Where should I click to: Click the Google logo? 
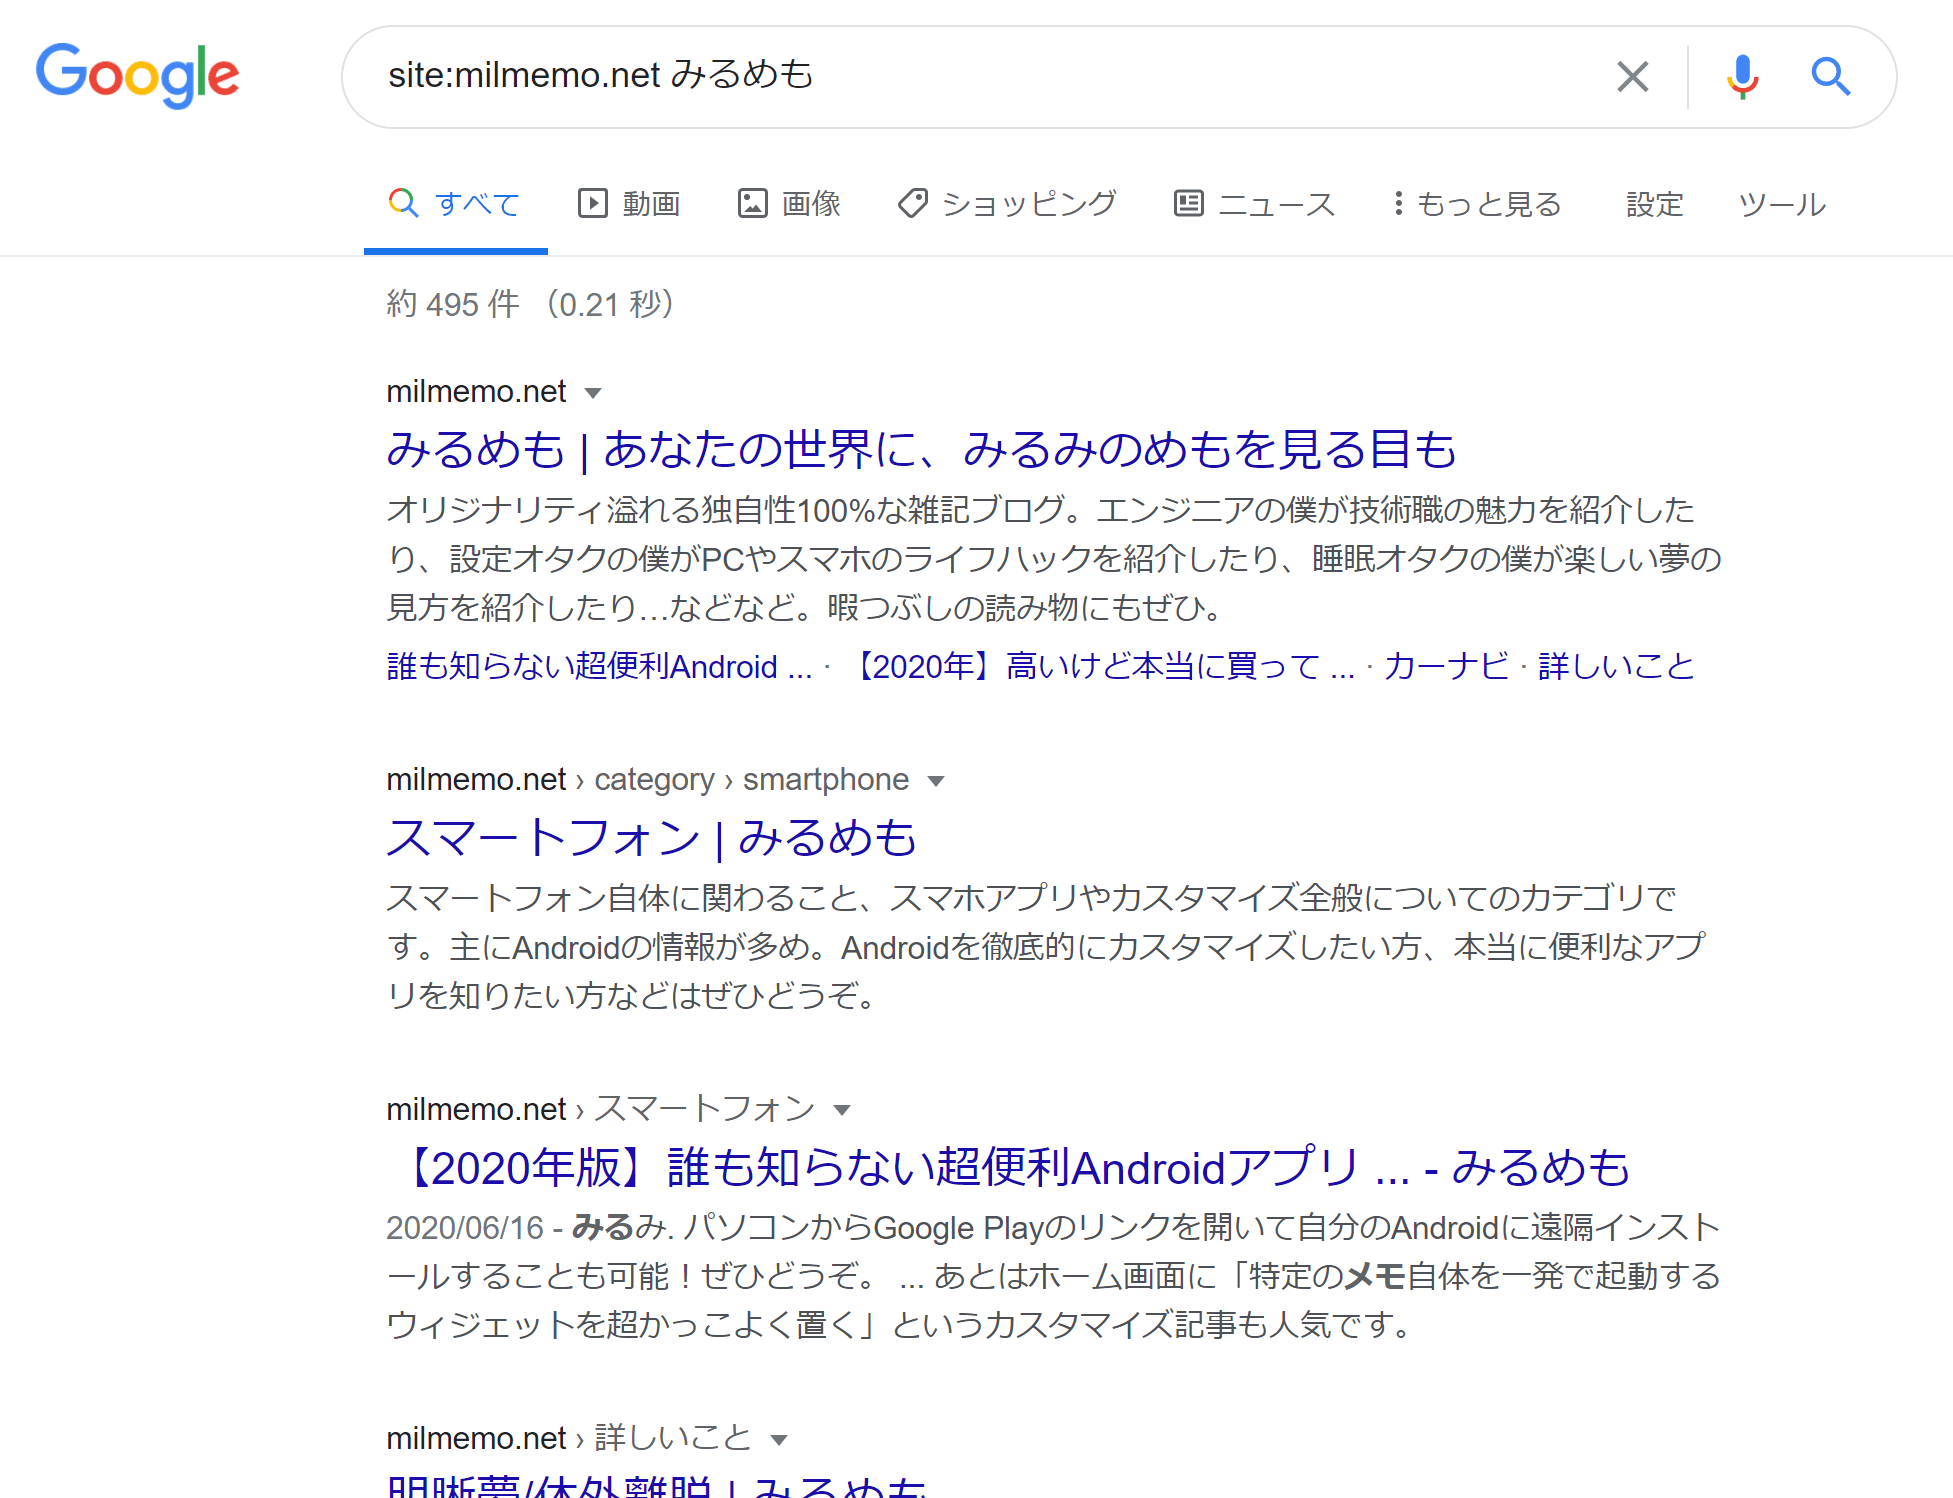(137, 76)
